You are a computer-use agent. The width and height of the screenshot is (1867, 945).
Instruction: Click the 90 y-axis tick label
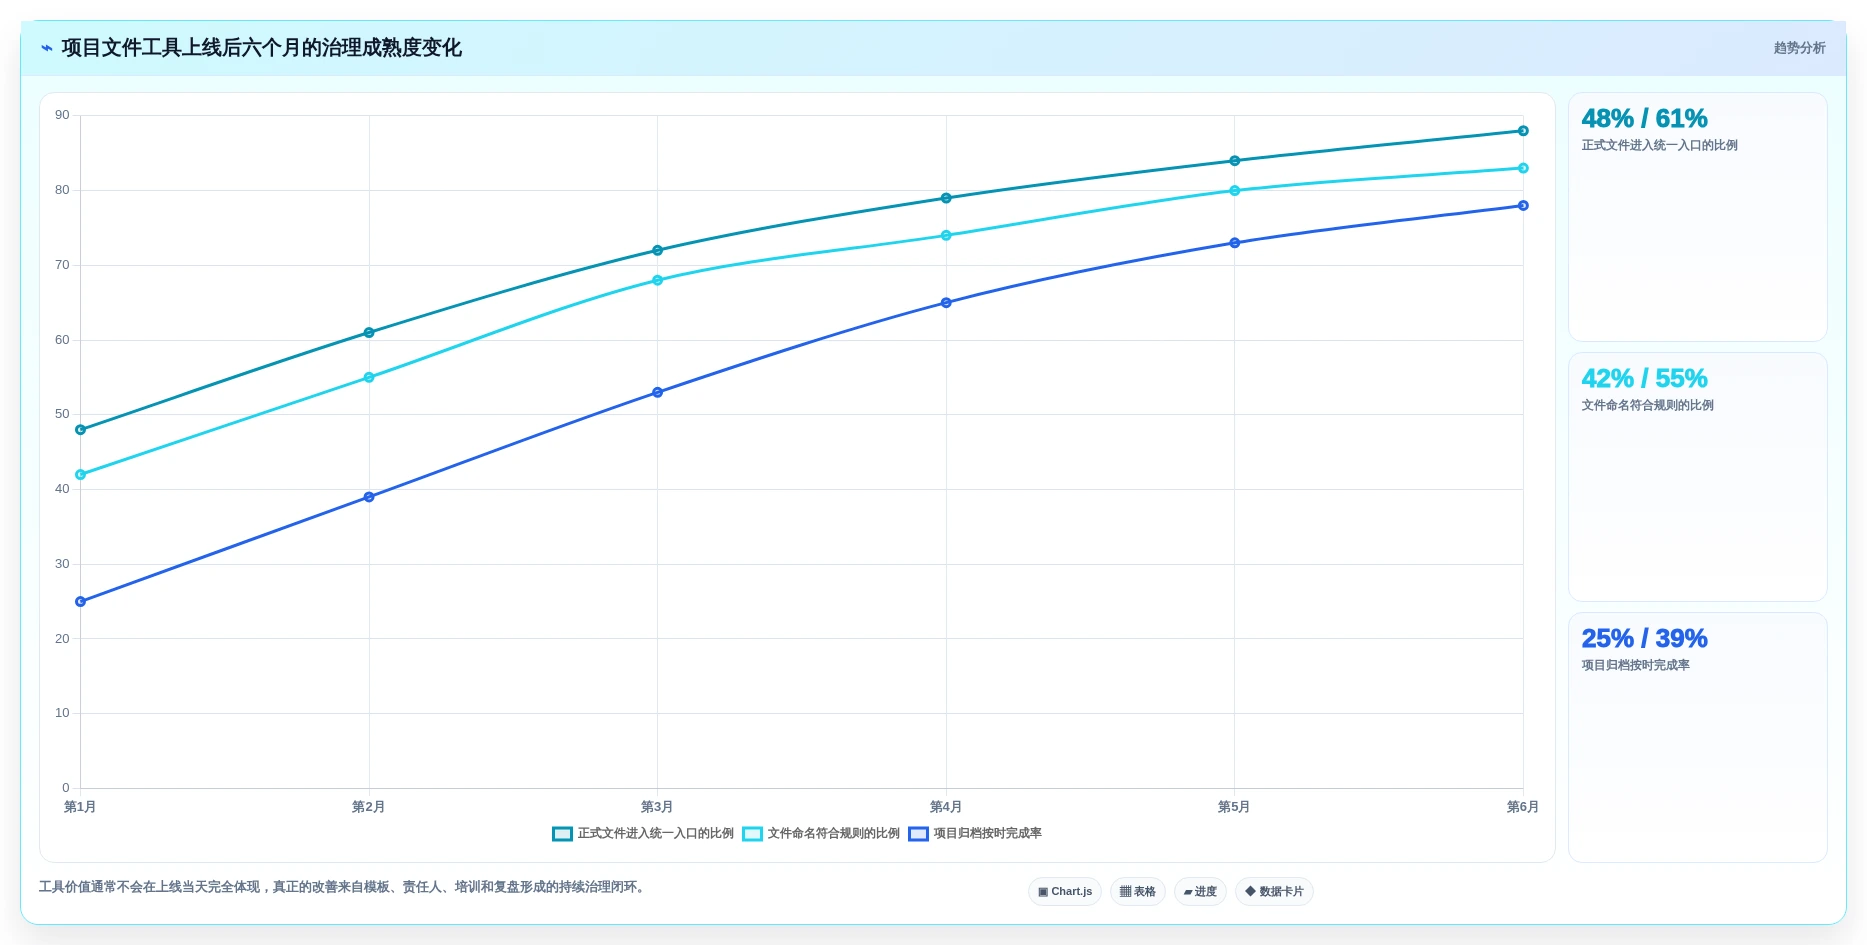[62, 116]
